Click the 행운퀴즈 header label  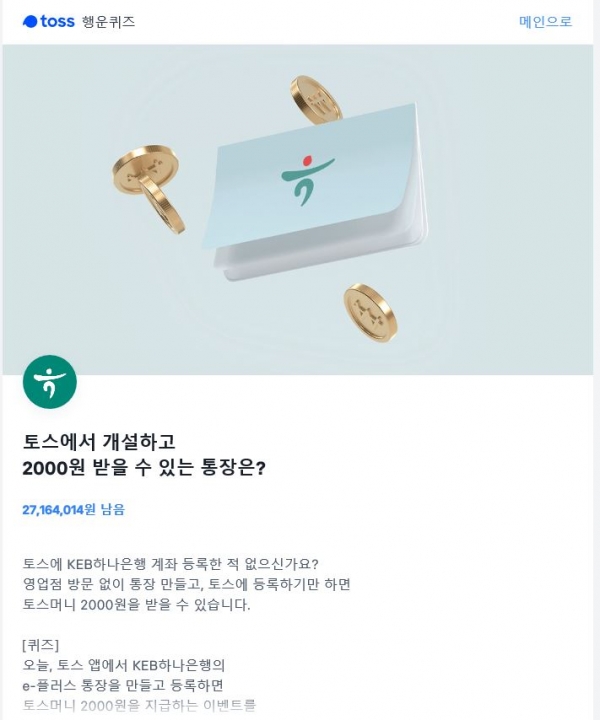pos(108,22)
